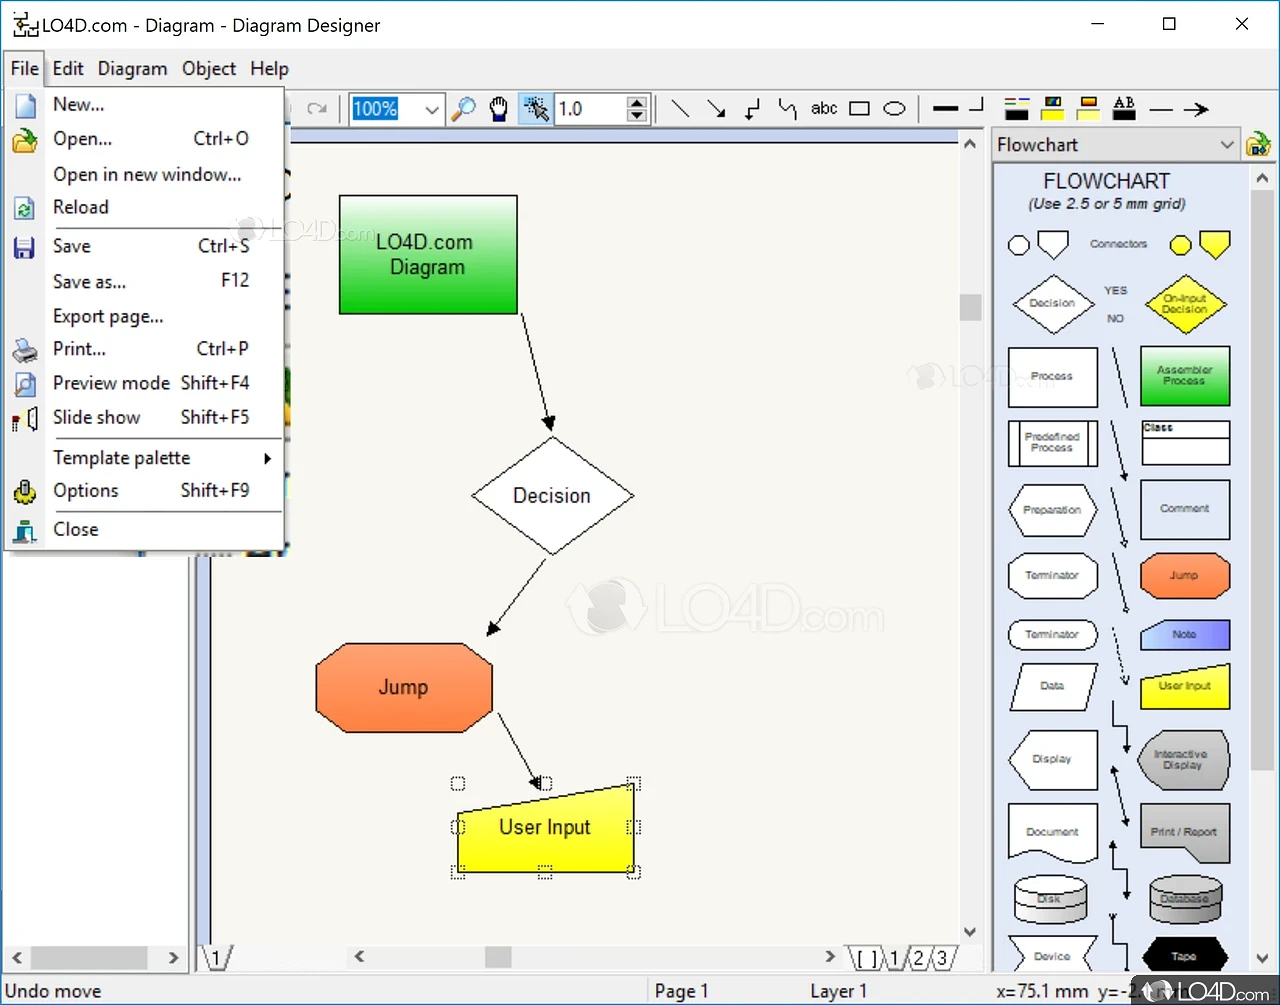Switch to page tab 3
Screen dimensions: 1280x1005
[x=940, y=957]
